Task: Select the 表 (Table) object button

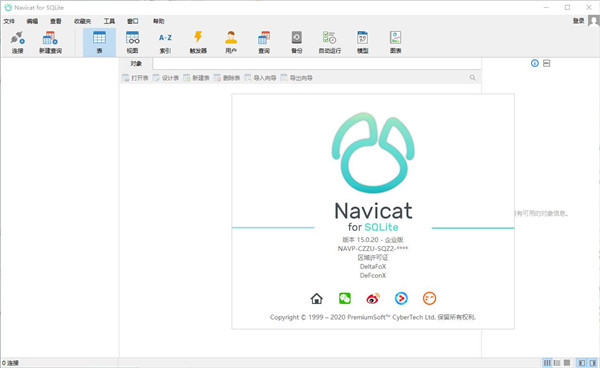Action: (99, 42)
